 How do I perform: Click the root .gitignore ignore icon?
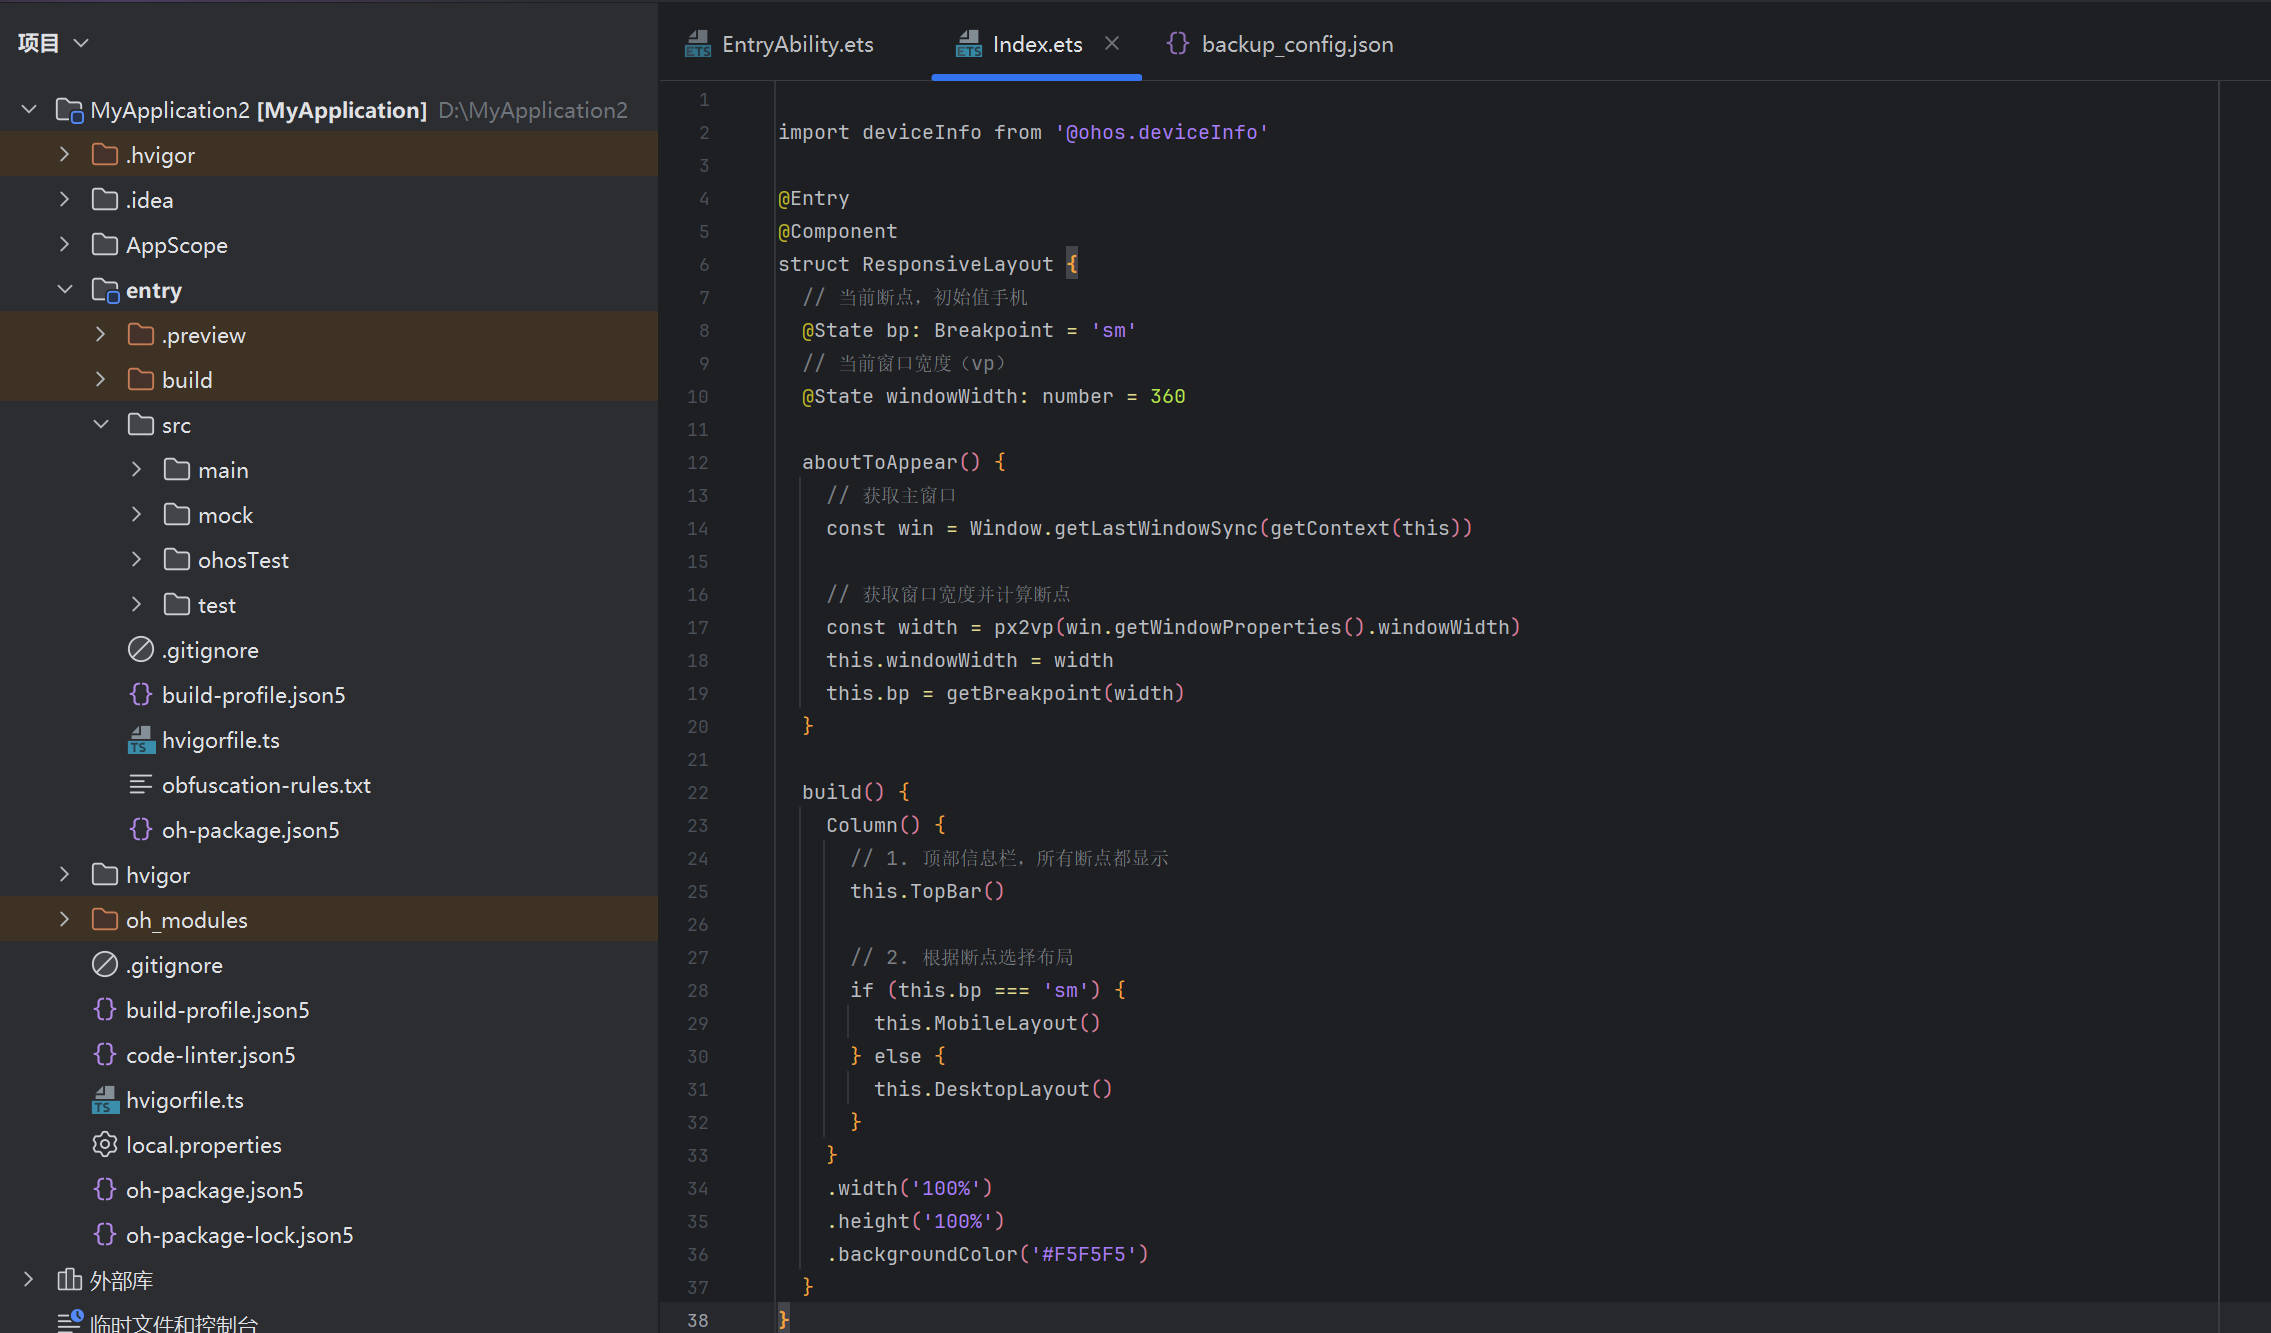tap(105, 964)
